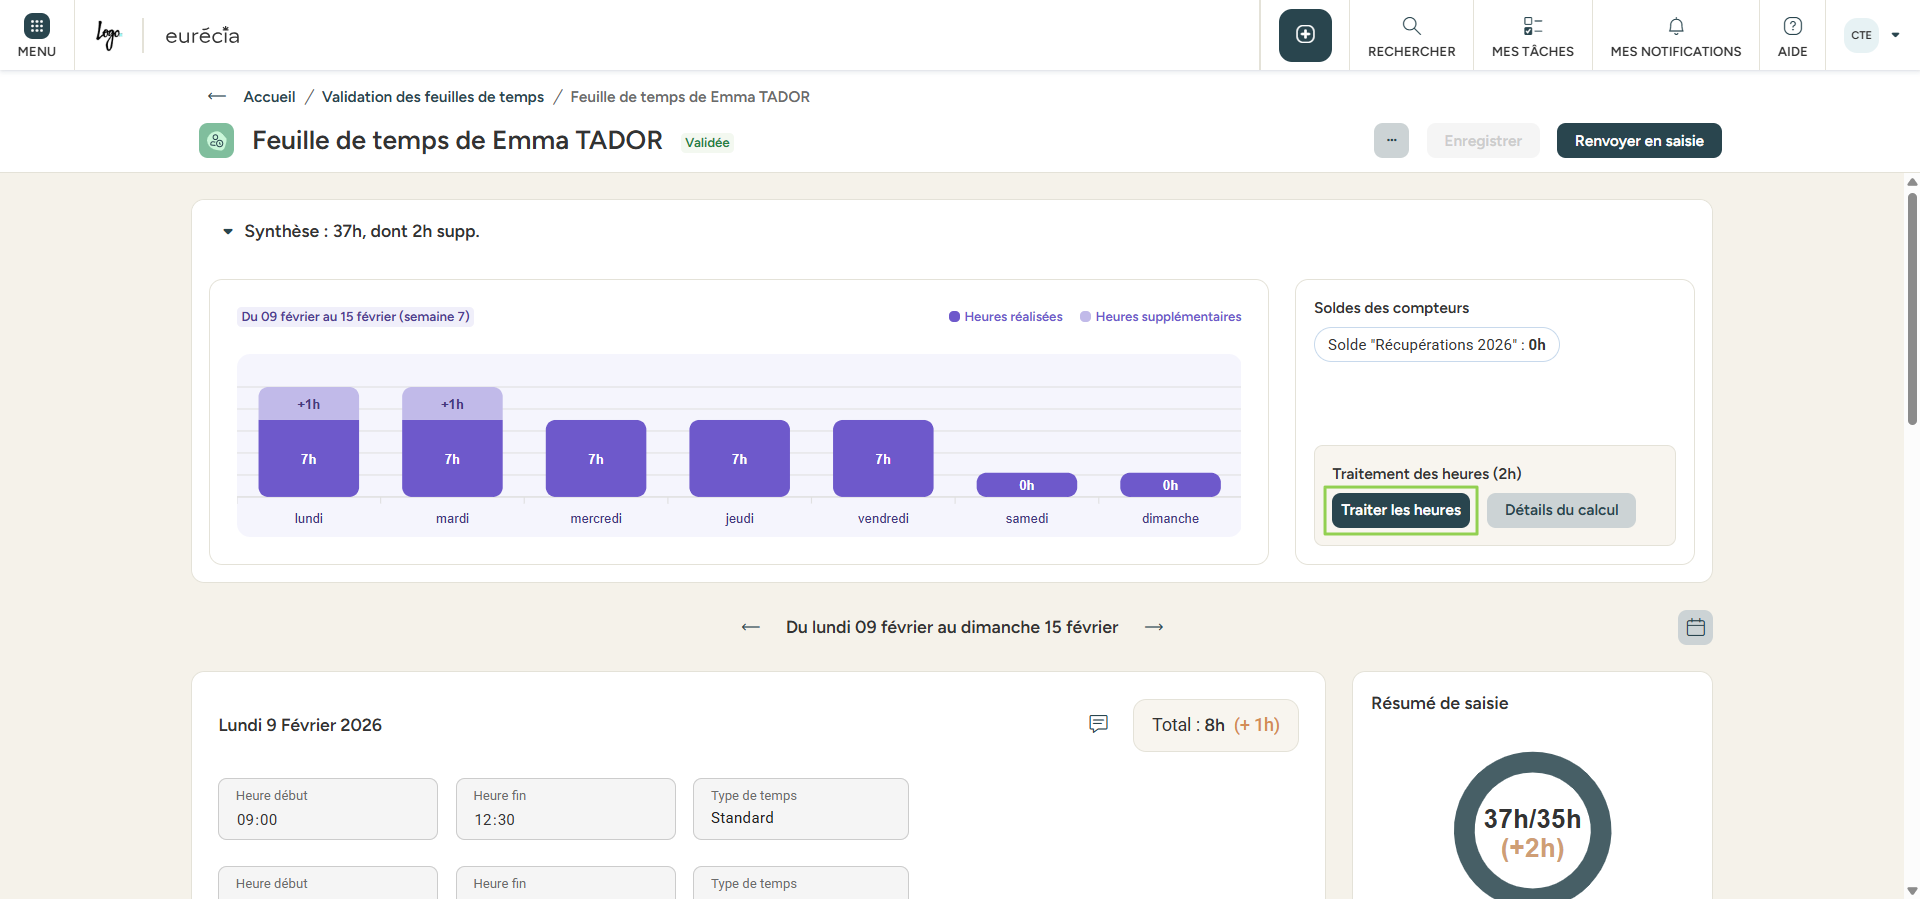Open Mes Tâches task list
Image resolution: width=1920 pixels, height=899 pixels.
tap(1532, 35)
